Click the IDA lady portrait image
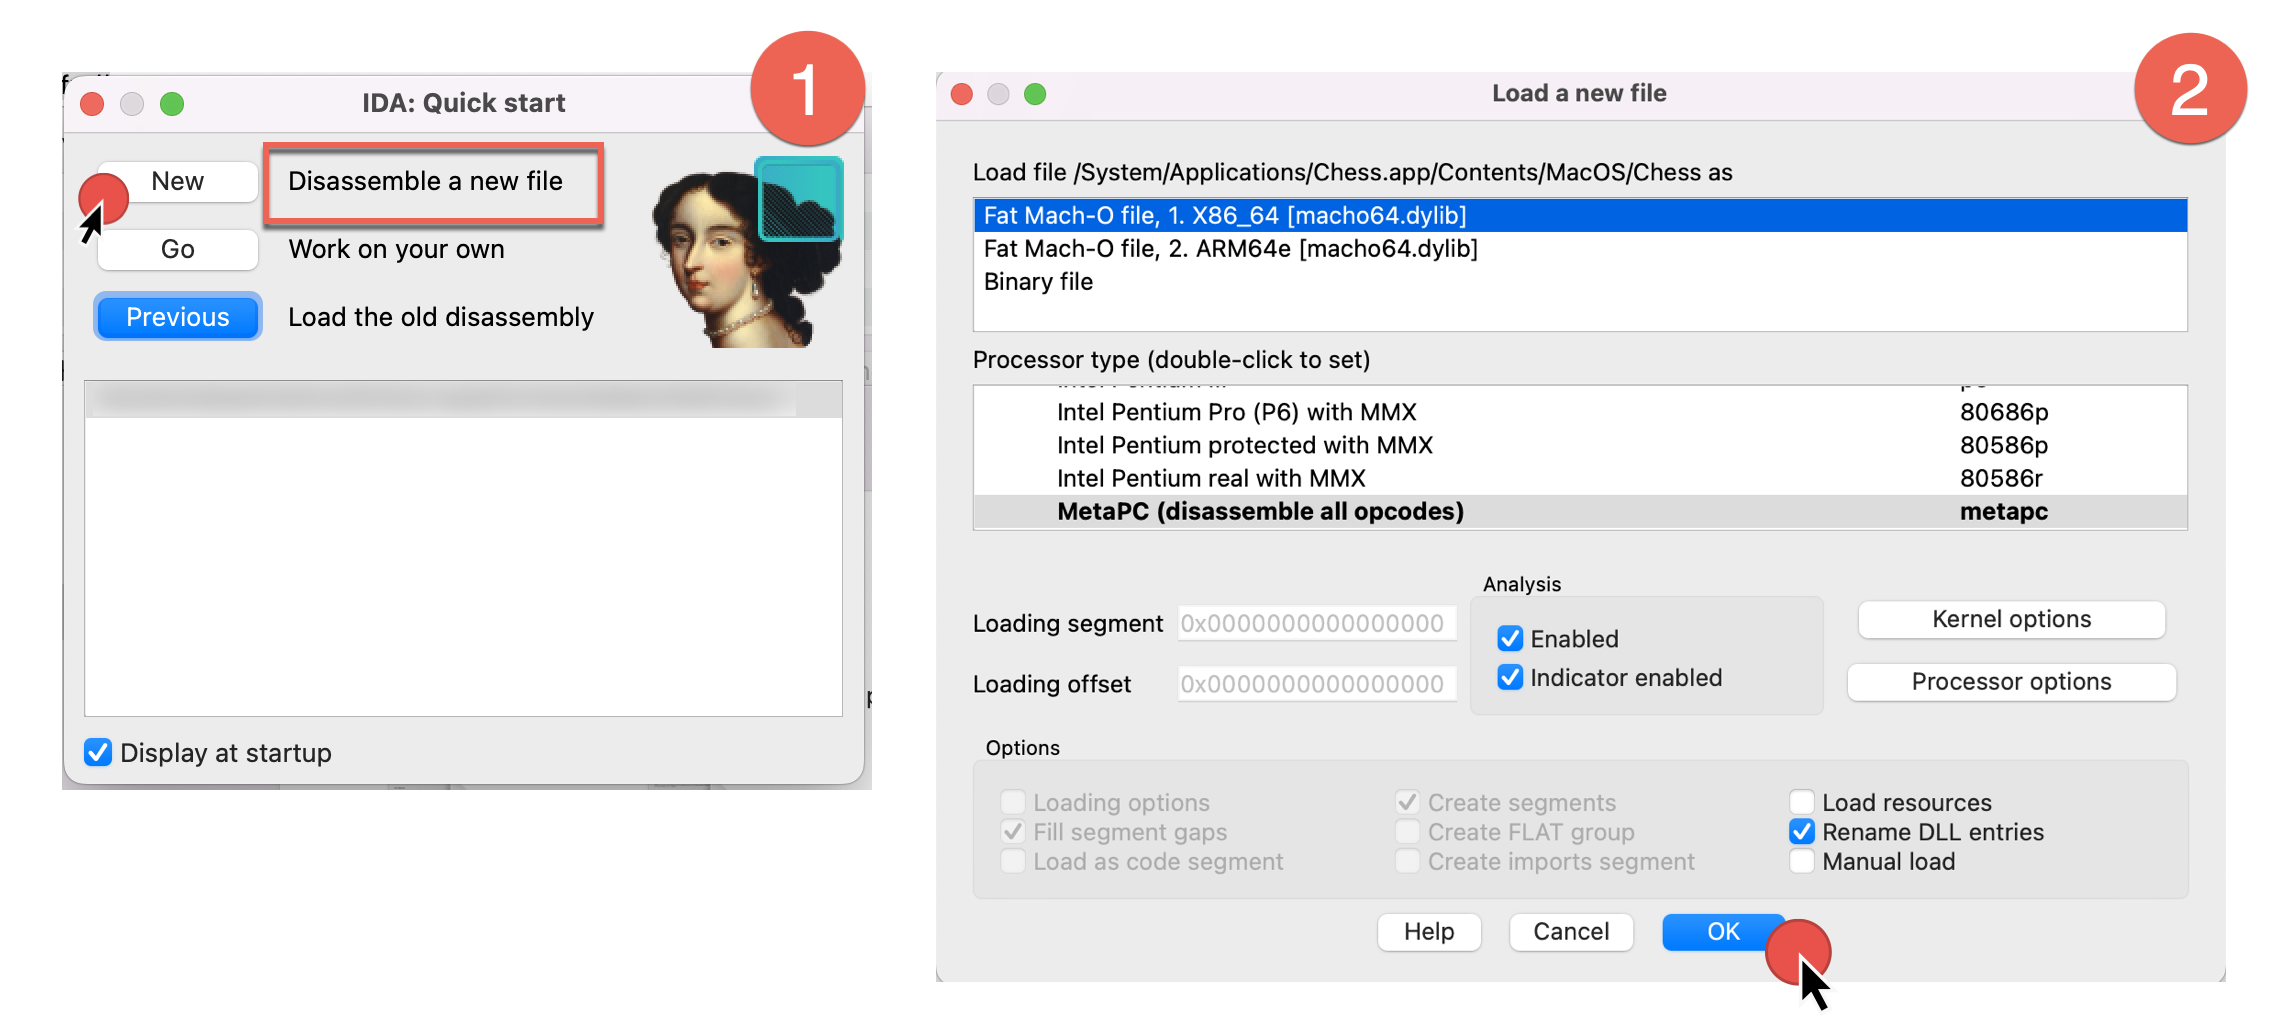This screenshot has height=1034, width=2290. pos(720,270)
